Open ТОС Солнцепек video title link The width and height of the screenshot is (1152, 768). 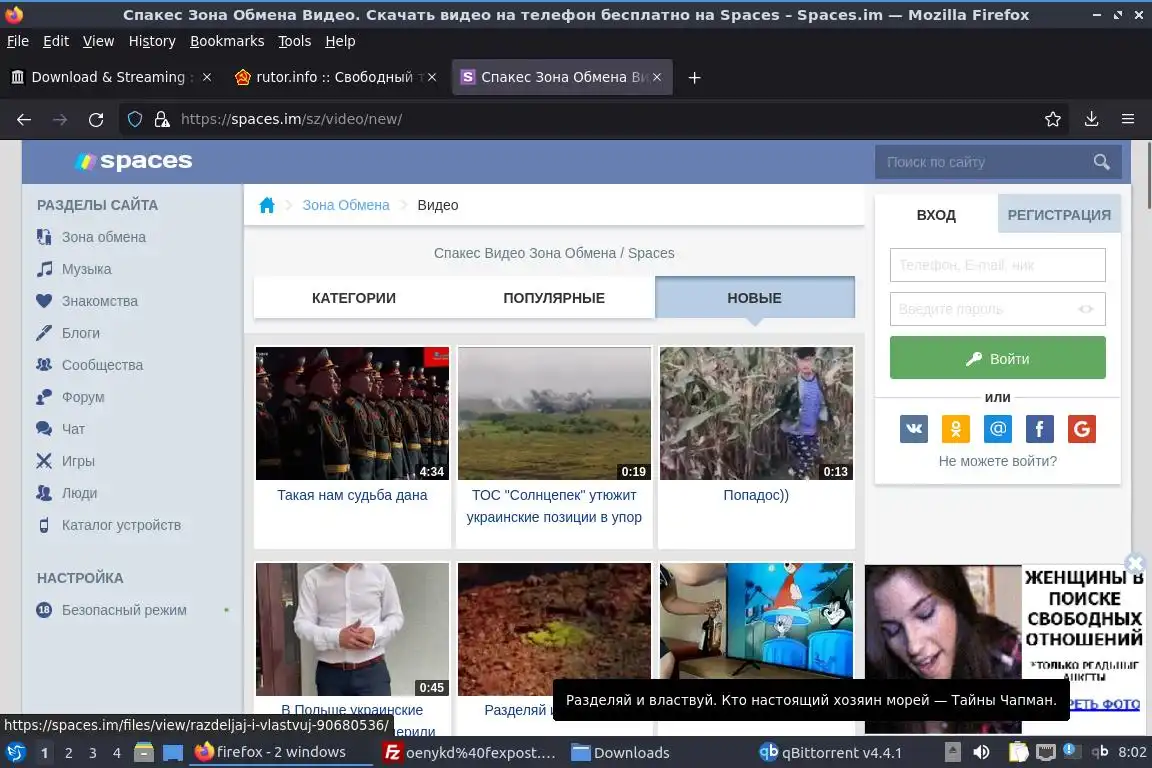click(x=554, y=506)
